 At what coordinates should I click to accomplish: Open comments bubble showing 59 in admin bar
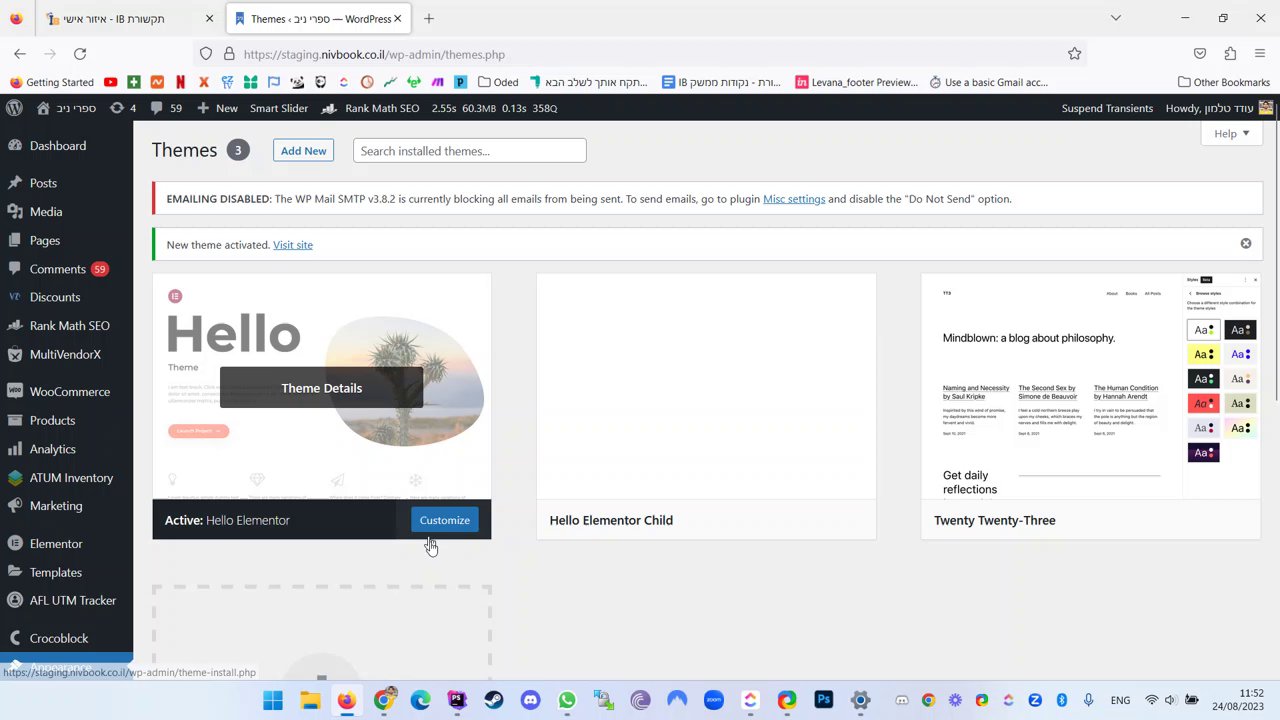(166, 108)
